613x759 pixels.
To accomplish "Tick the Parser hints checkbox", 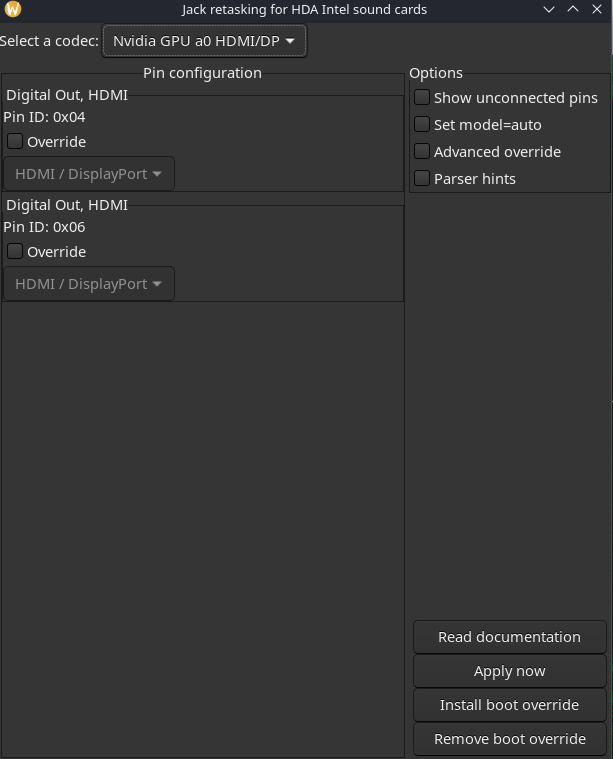I will coord(423,179).
